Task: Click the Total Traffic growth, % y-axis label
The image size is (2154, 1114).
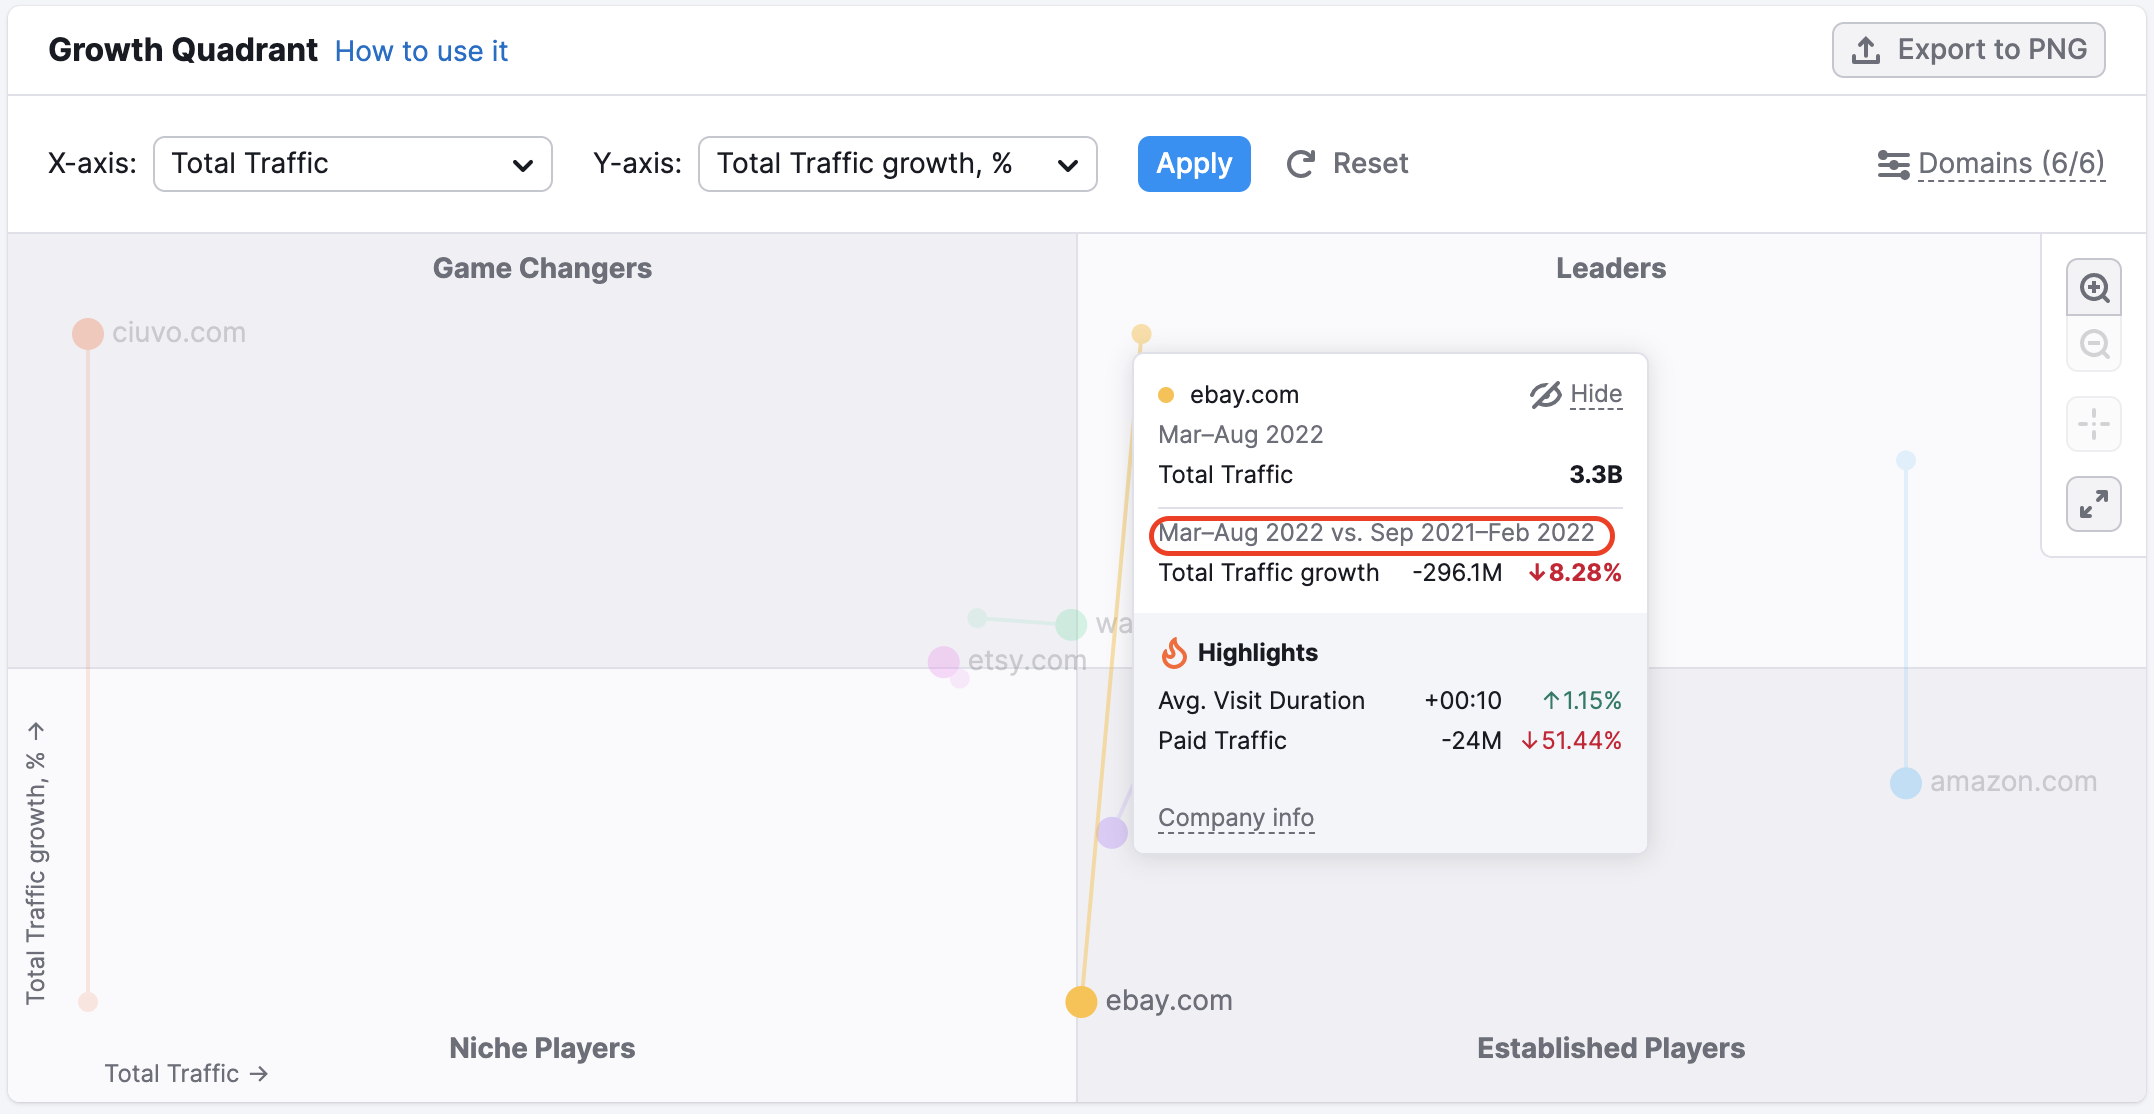Action: 36,864
